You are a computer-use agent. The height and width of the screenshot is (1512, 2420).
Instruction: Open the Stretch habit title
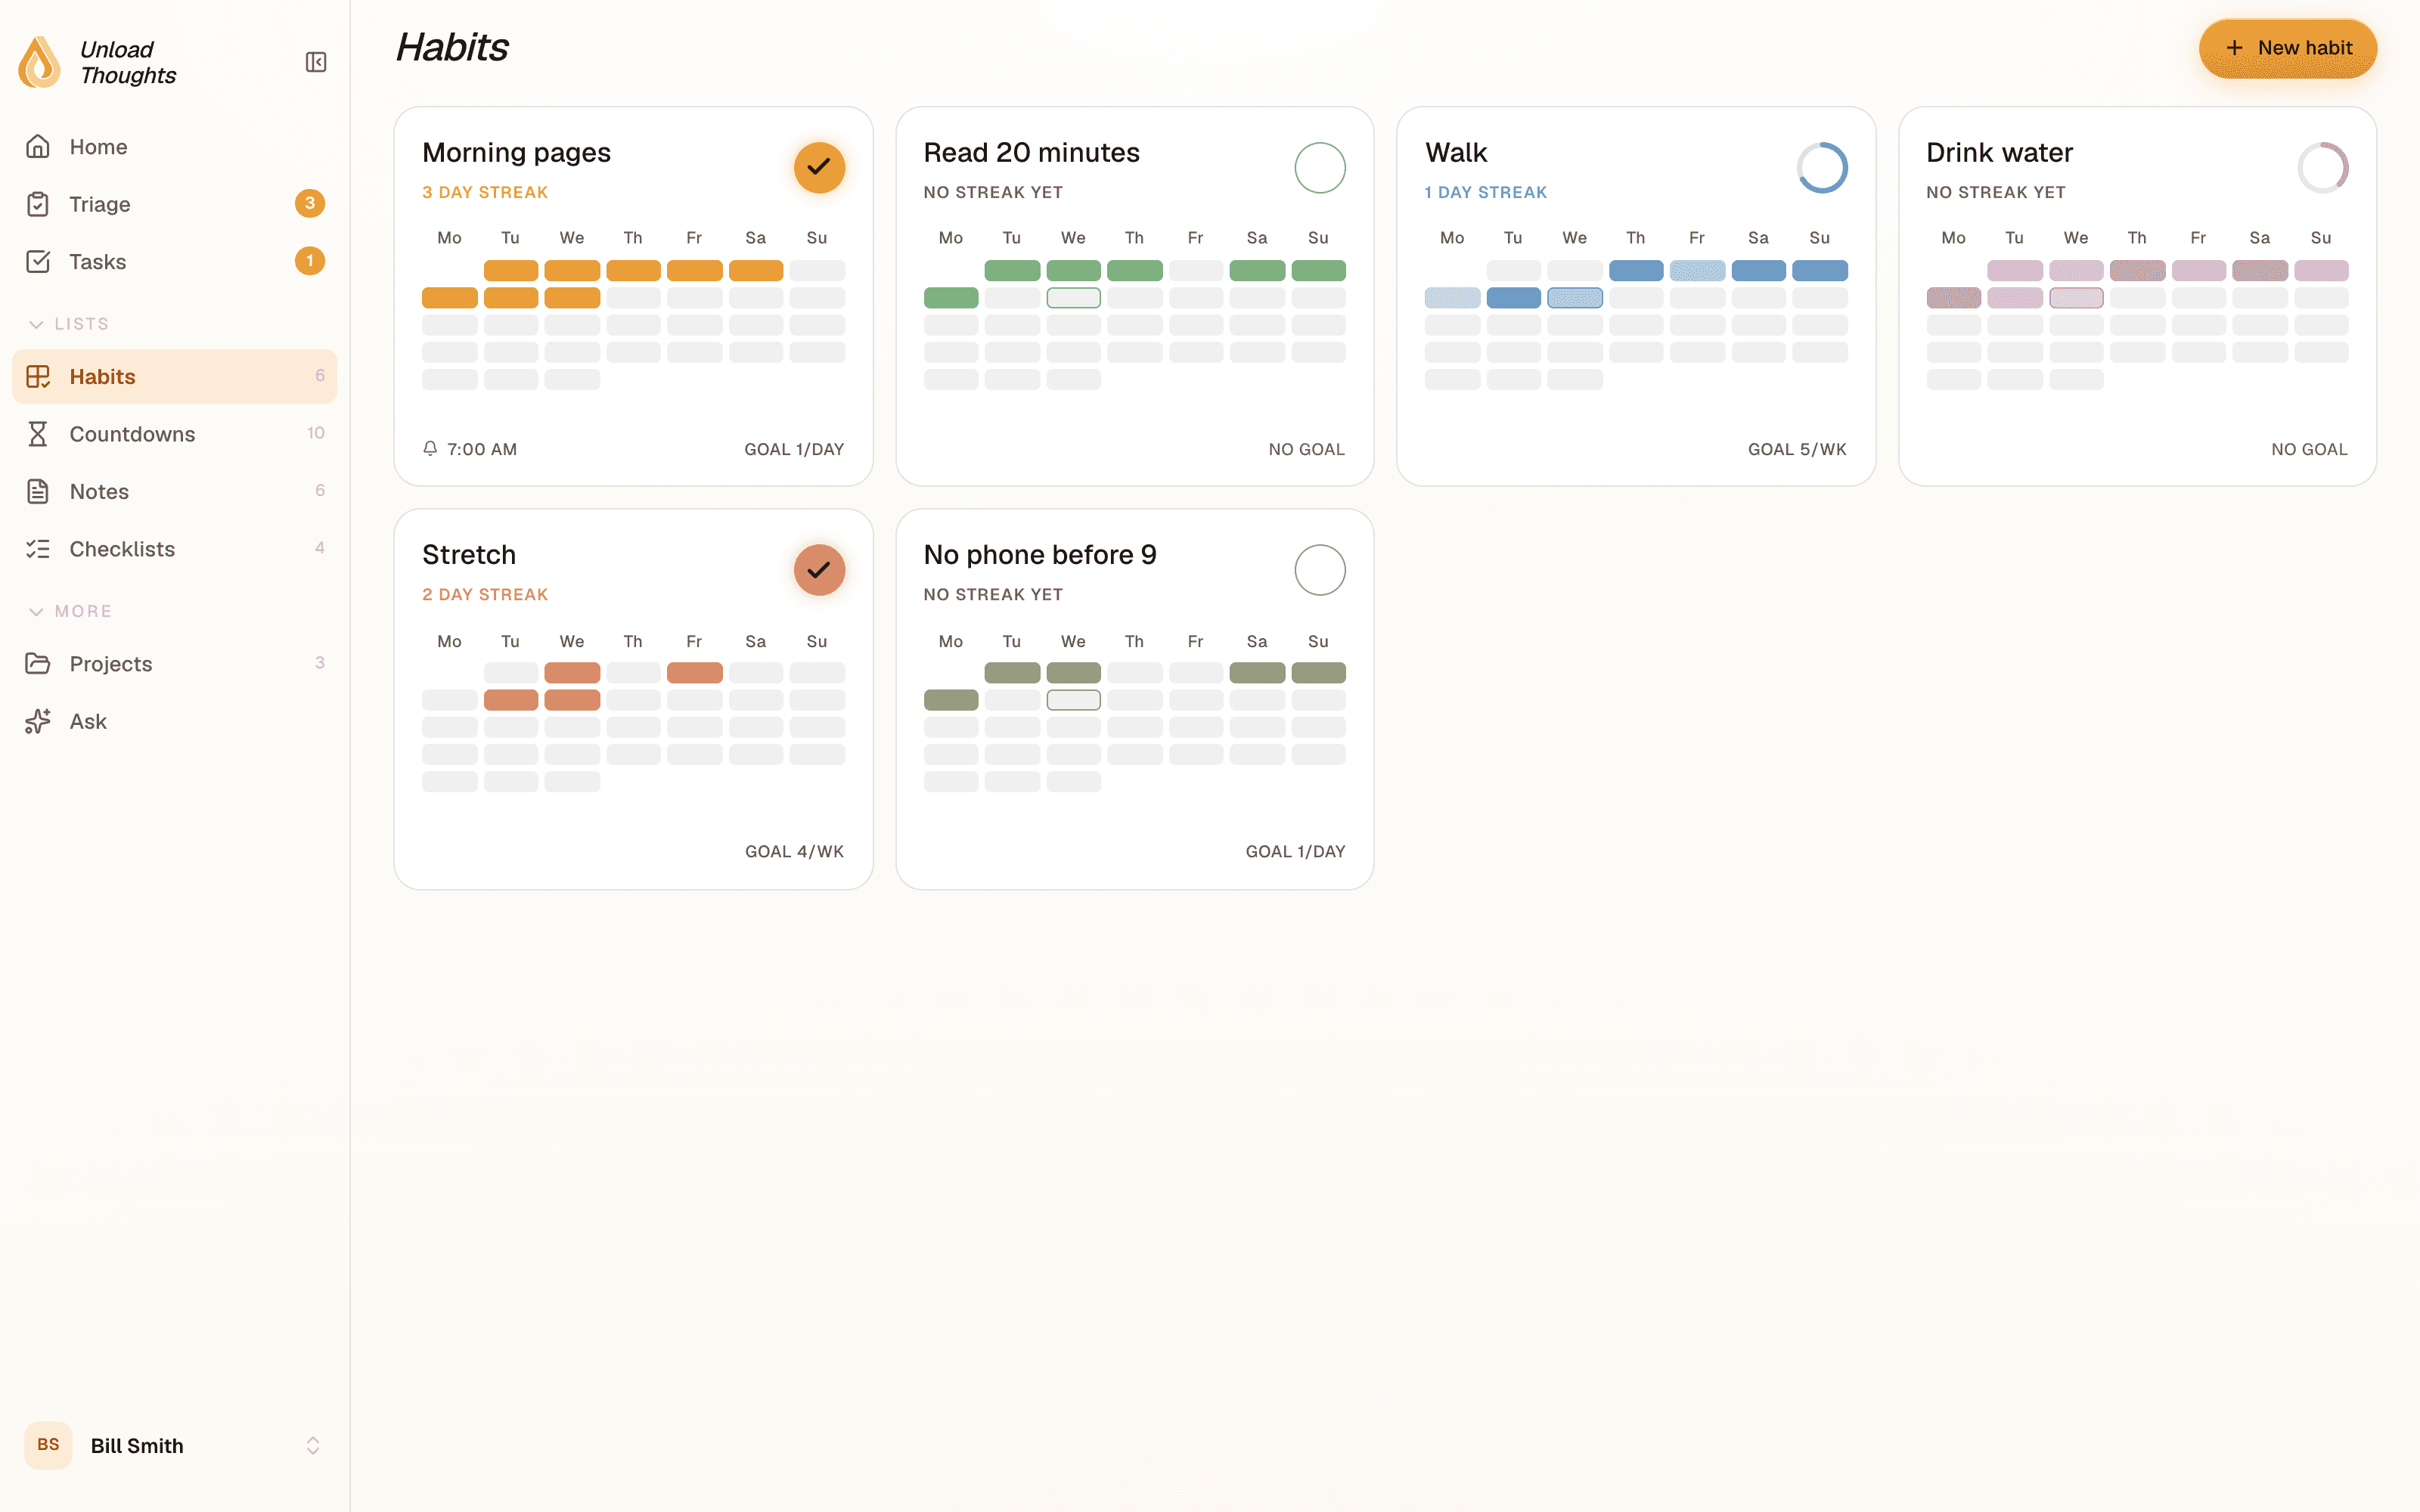pos(469,555)
